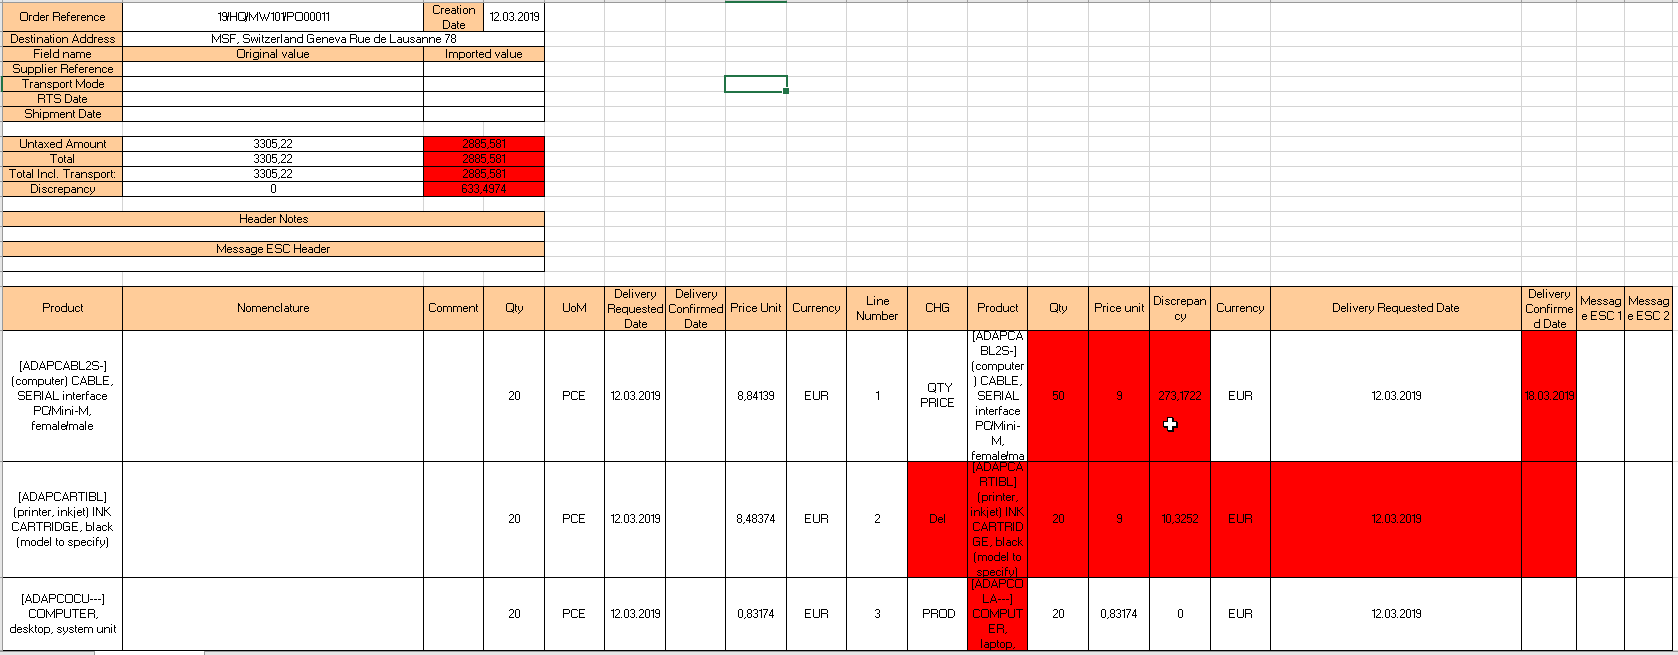Image resolution: width=1678 pixels, height=655 pixels.
Task: Click line number 3 cell
Action: pos(877,614)
